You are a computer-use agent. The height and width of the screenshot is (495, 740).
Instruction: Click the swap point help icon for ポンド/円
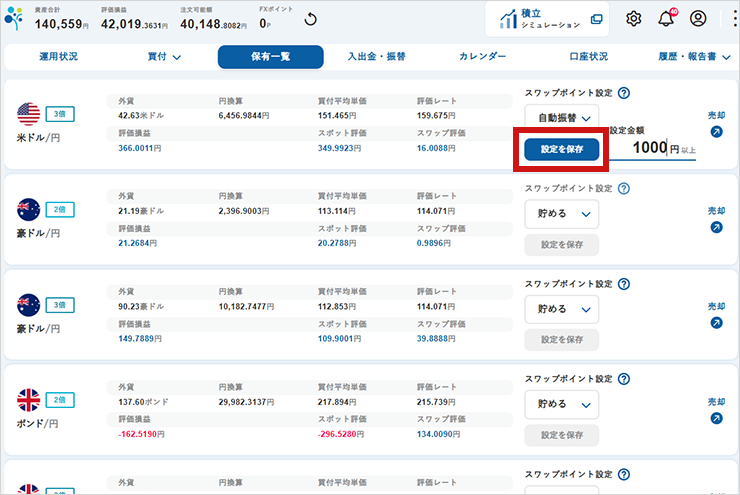(624, 379)
